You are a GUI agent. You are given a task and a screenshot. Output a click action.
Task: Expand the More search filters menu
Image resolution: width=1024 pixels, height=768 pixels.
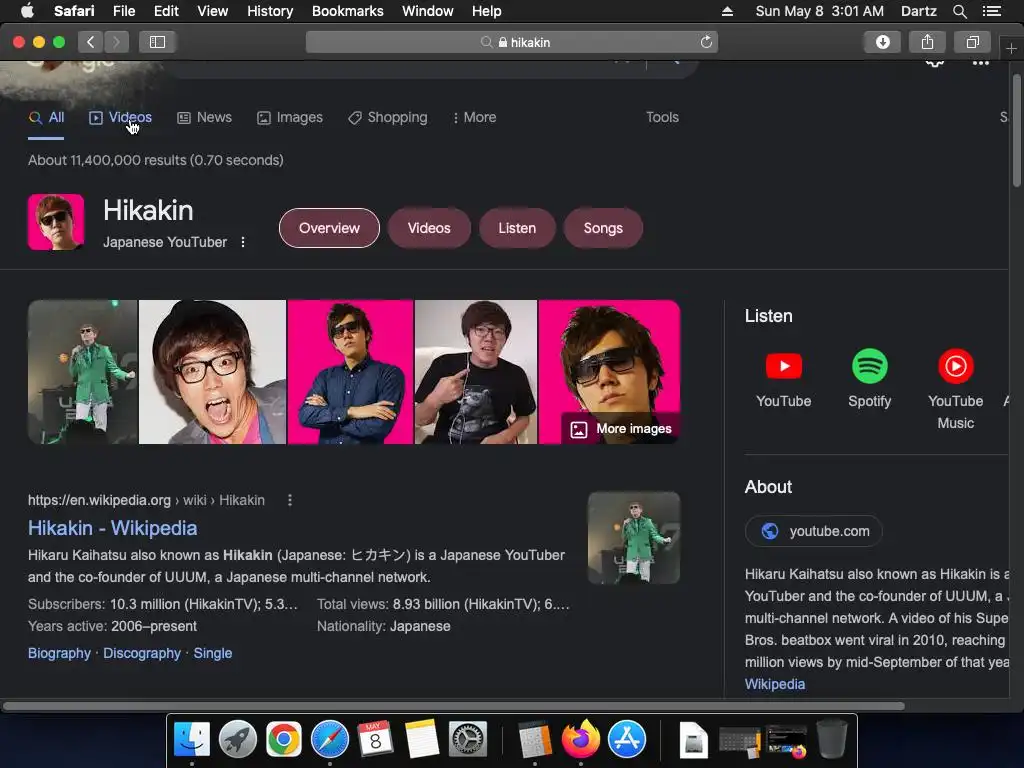(475, 118)
